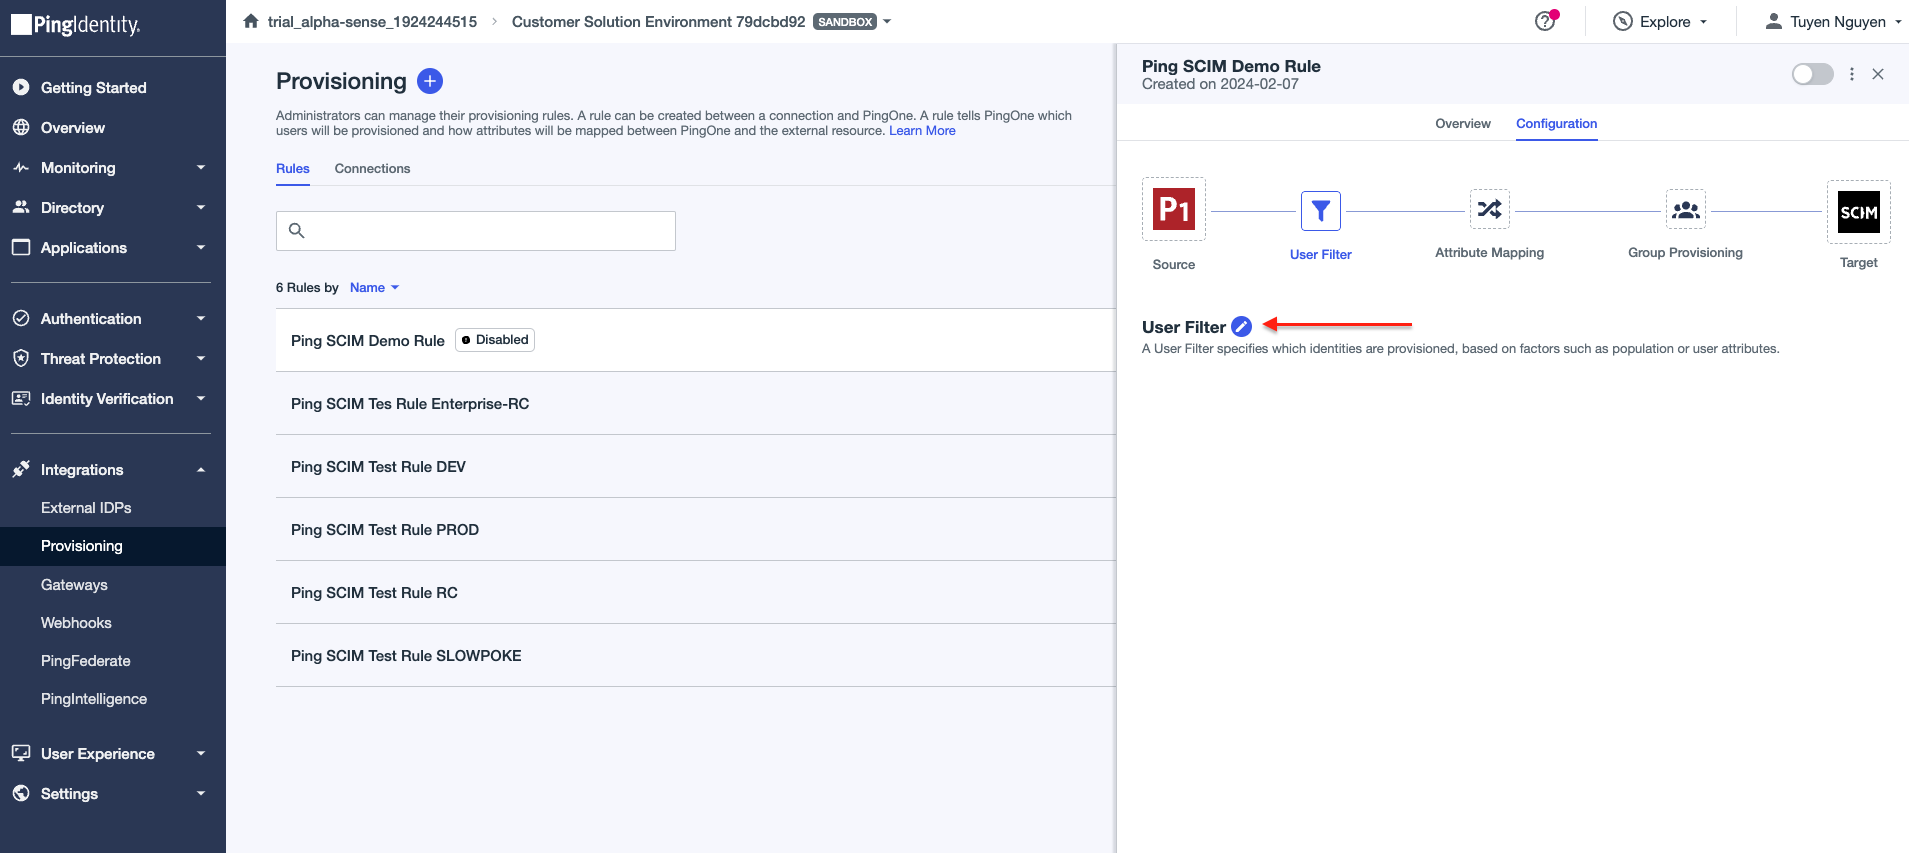
Task: Open the environment SANDBOX dropdown
Action: point(887,21)
